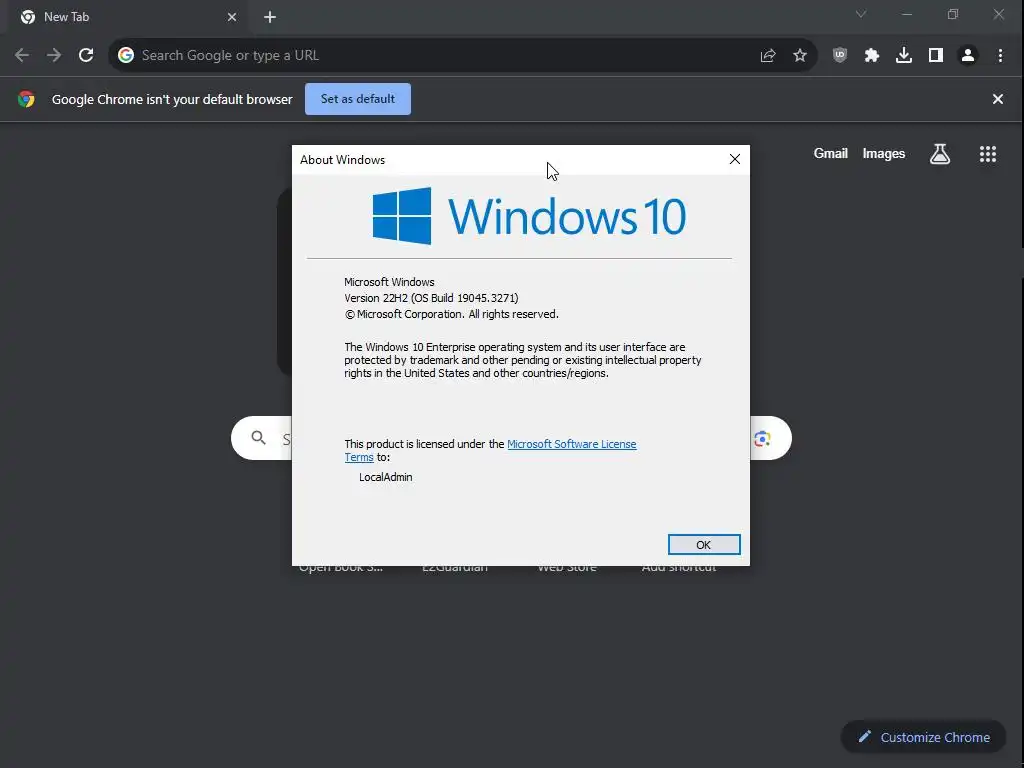Click the LocalAdmin licensee name
This screenshot has width=1024, height=768.
(x=385, y=477)
